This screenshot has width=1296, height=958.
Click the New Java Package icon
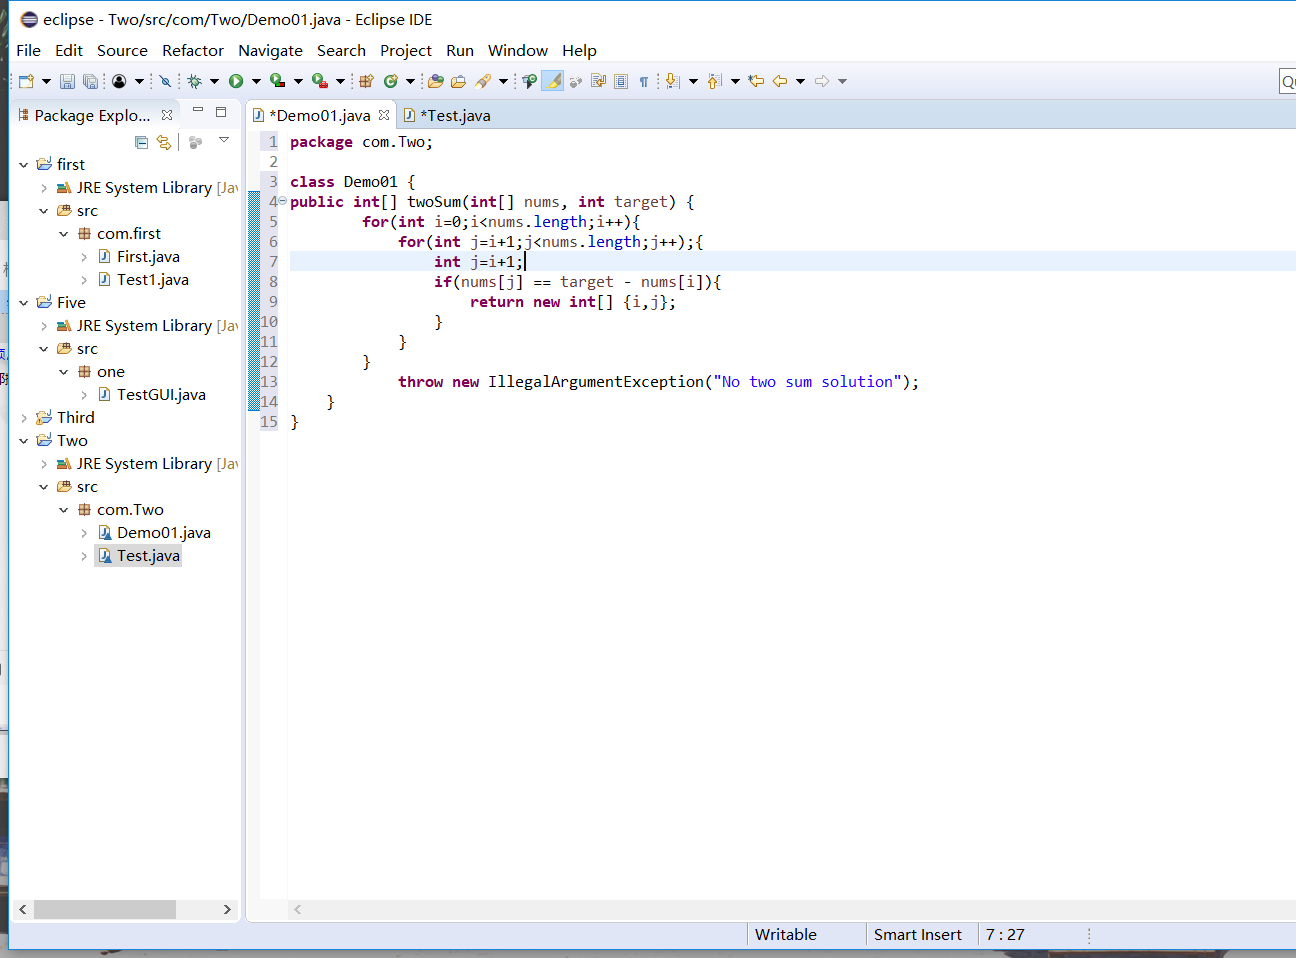click(366, 81)
